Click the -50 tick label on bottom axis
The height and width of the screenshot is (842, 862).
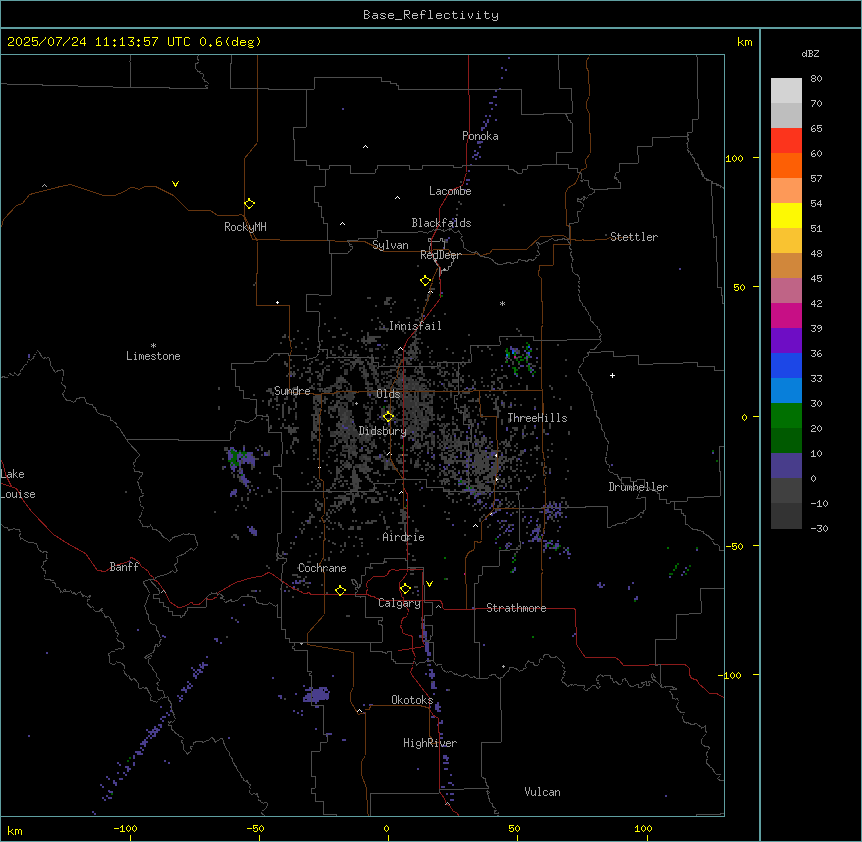point(256,828)
